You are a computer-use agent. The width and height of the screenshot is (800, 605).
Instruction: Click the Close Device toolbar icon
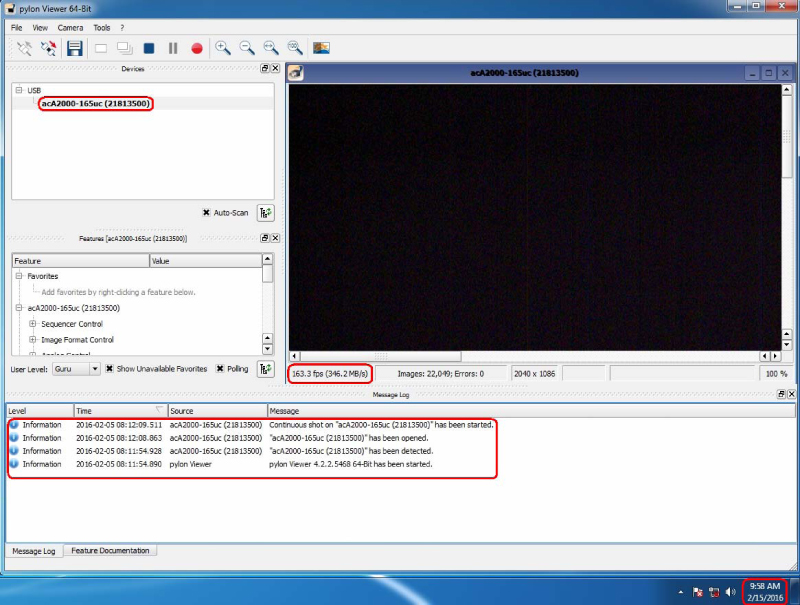point(48,48)
